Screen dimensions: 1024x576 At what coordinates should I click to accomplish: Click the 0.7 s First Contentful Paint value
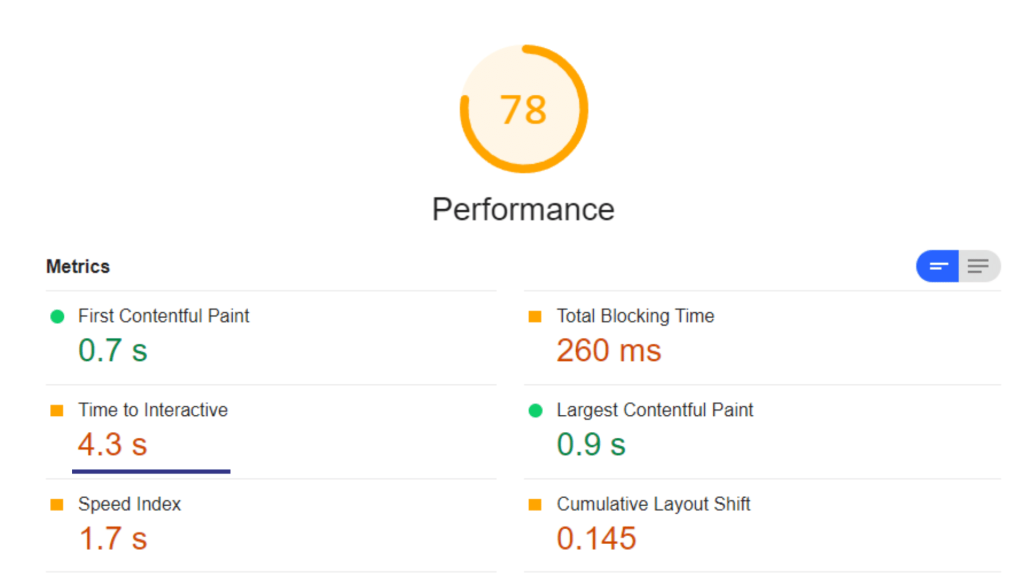coord(111,350)
